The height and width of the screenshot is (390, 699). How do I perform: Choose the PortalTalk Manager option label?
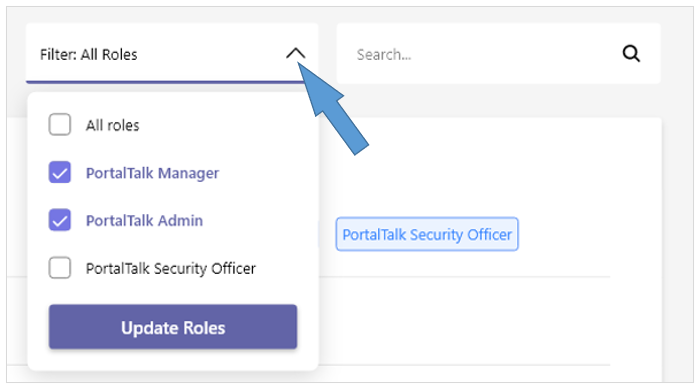tap(152, 173)
